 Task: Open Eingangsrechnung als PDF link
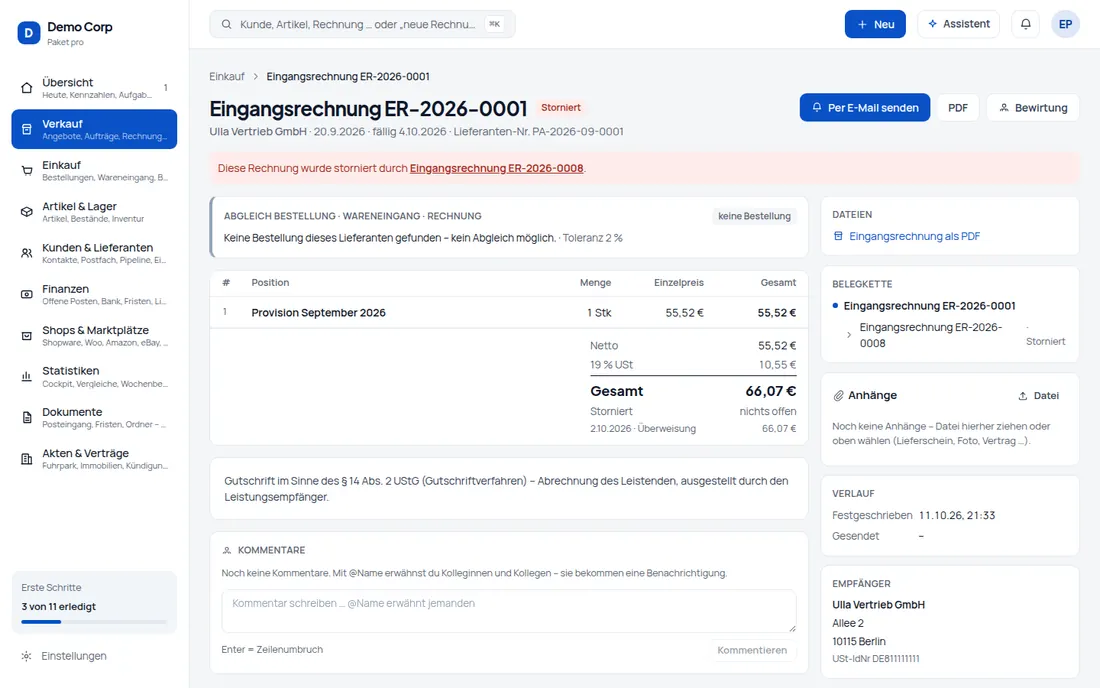[x=914, y=236]
